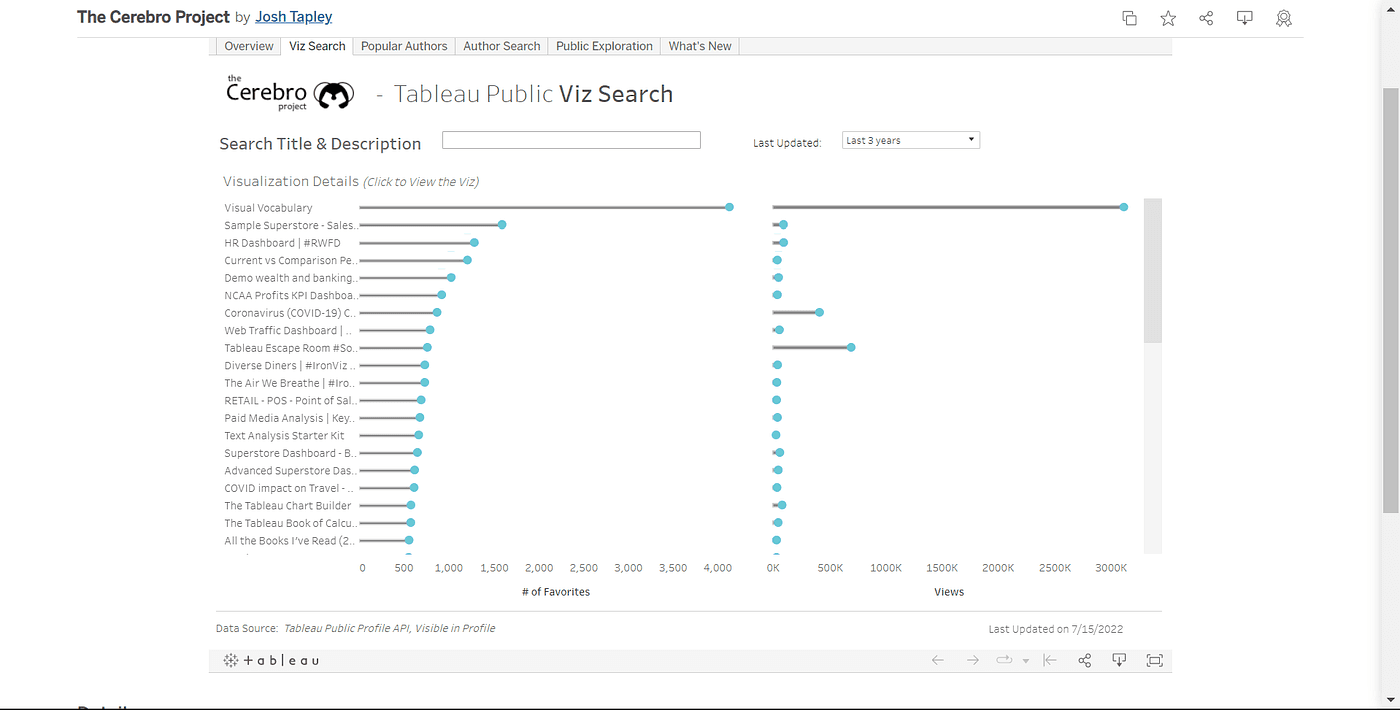Select the Tableau Escape Room row
This screenshot has height=710, width=1400.
(x=290, y=348)
